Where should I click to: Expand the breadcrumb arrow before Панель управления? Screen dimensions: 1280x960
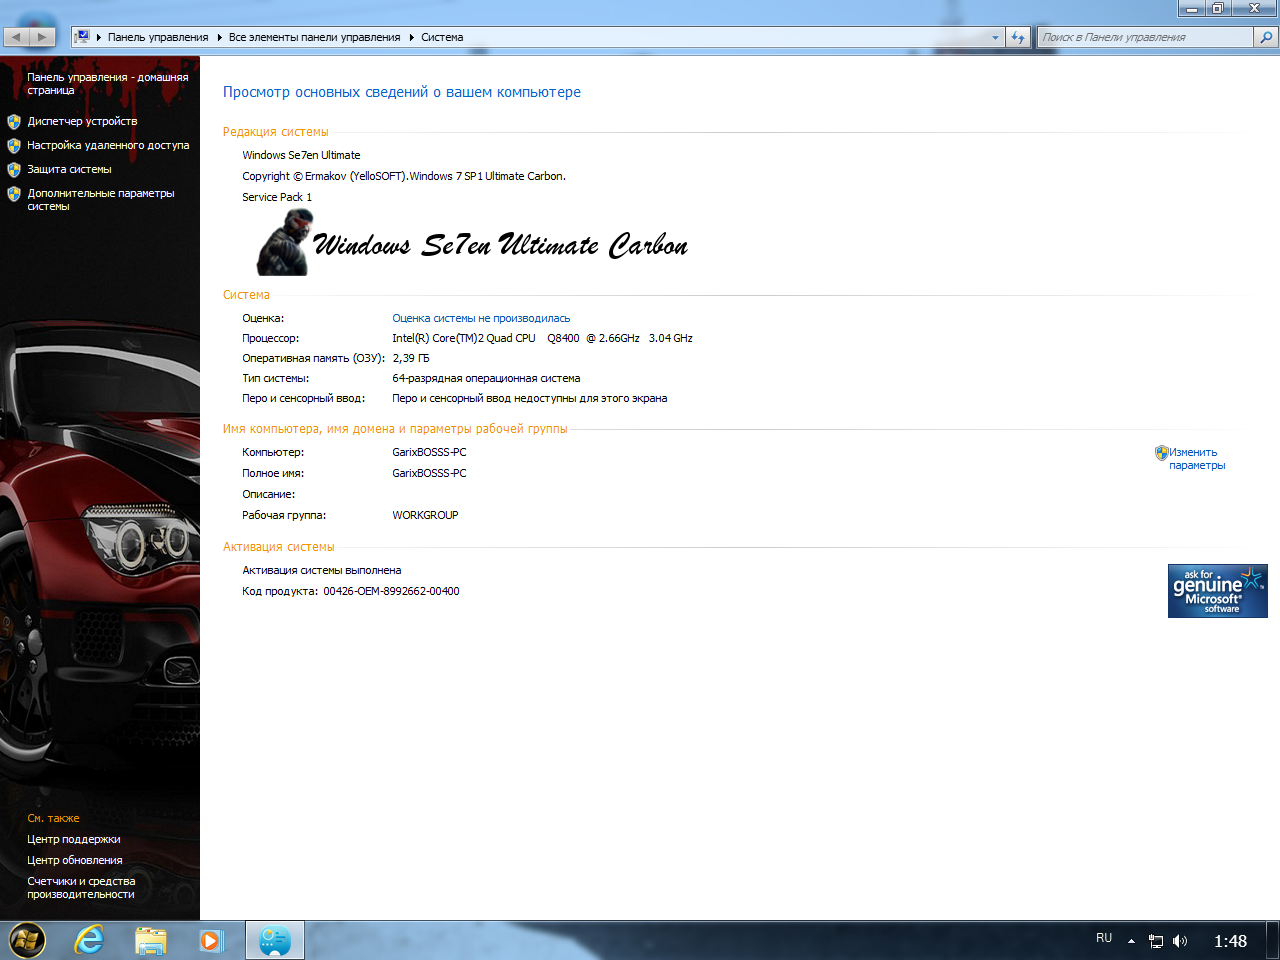coord(99,37)
